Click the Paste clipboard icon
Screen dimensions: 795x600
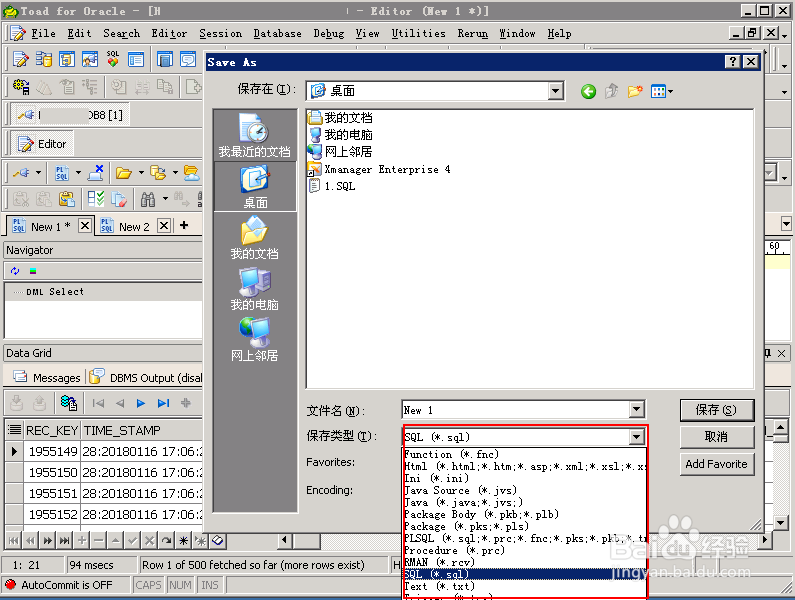[x=66, y=199]
